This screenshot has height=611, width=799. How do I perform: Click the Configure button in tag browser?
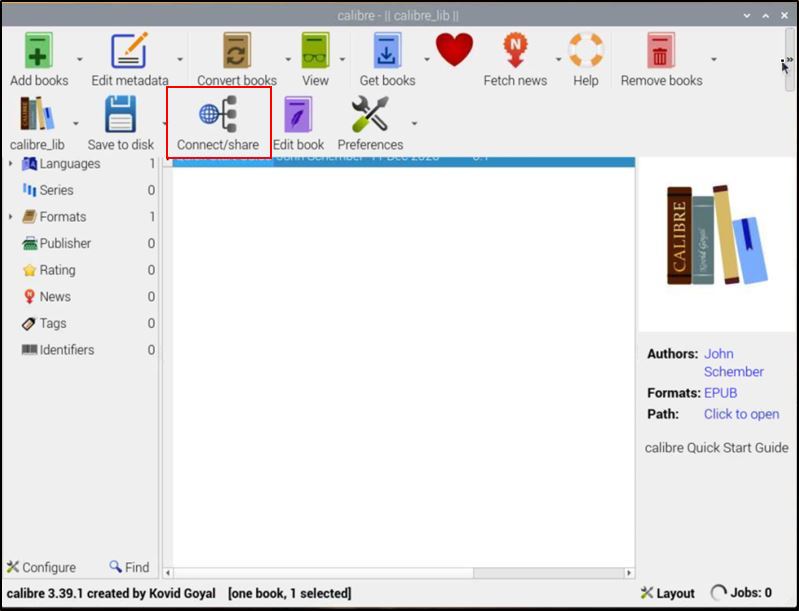pos(41,567)
